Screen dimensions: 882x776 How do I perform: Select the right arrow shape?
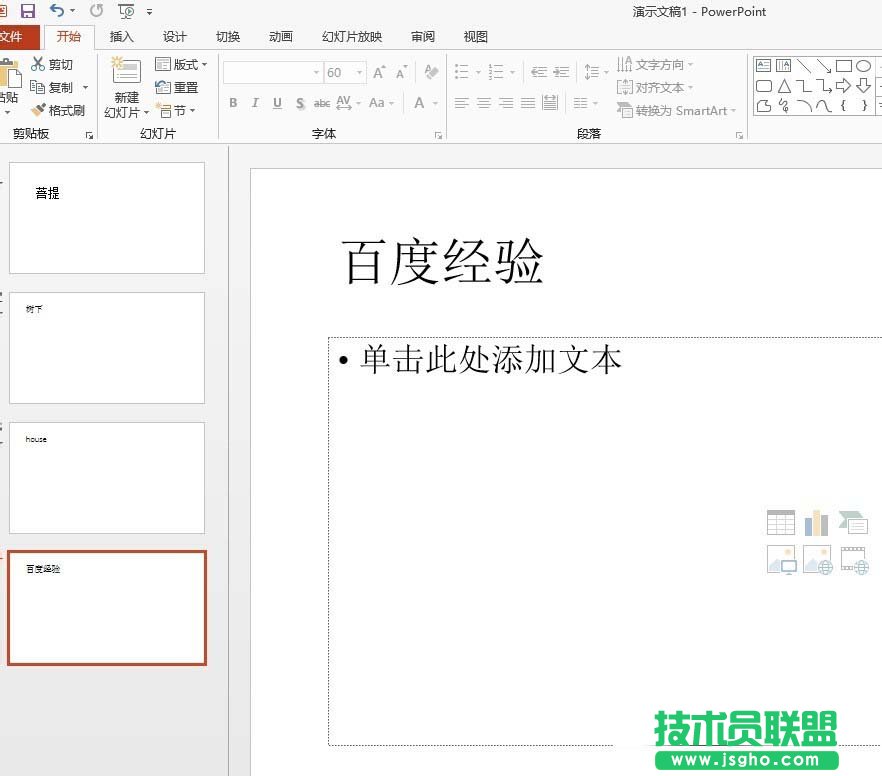tap(843, 86)
